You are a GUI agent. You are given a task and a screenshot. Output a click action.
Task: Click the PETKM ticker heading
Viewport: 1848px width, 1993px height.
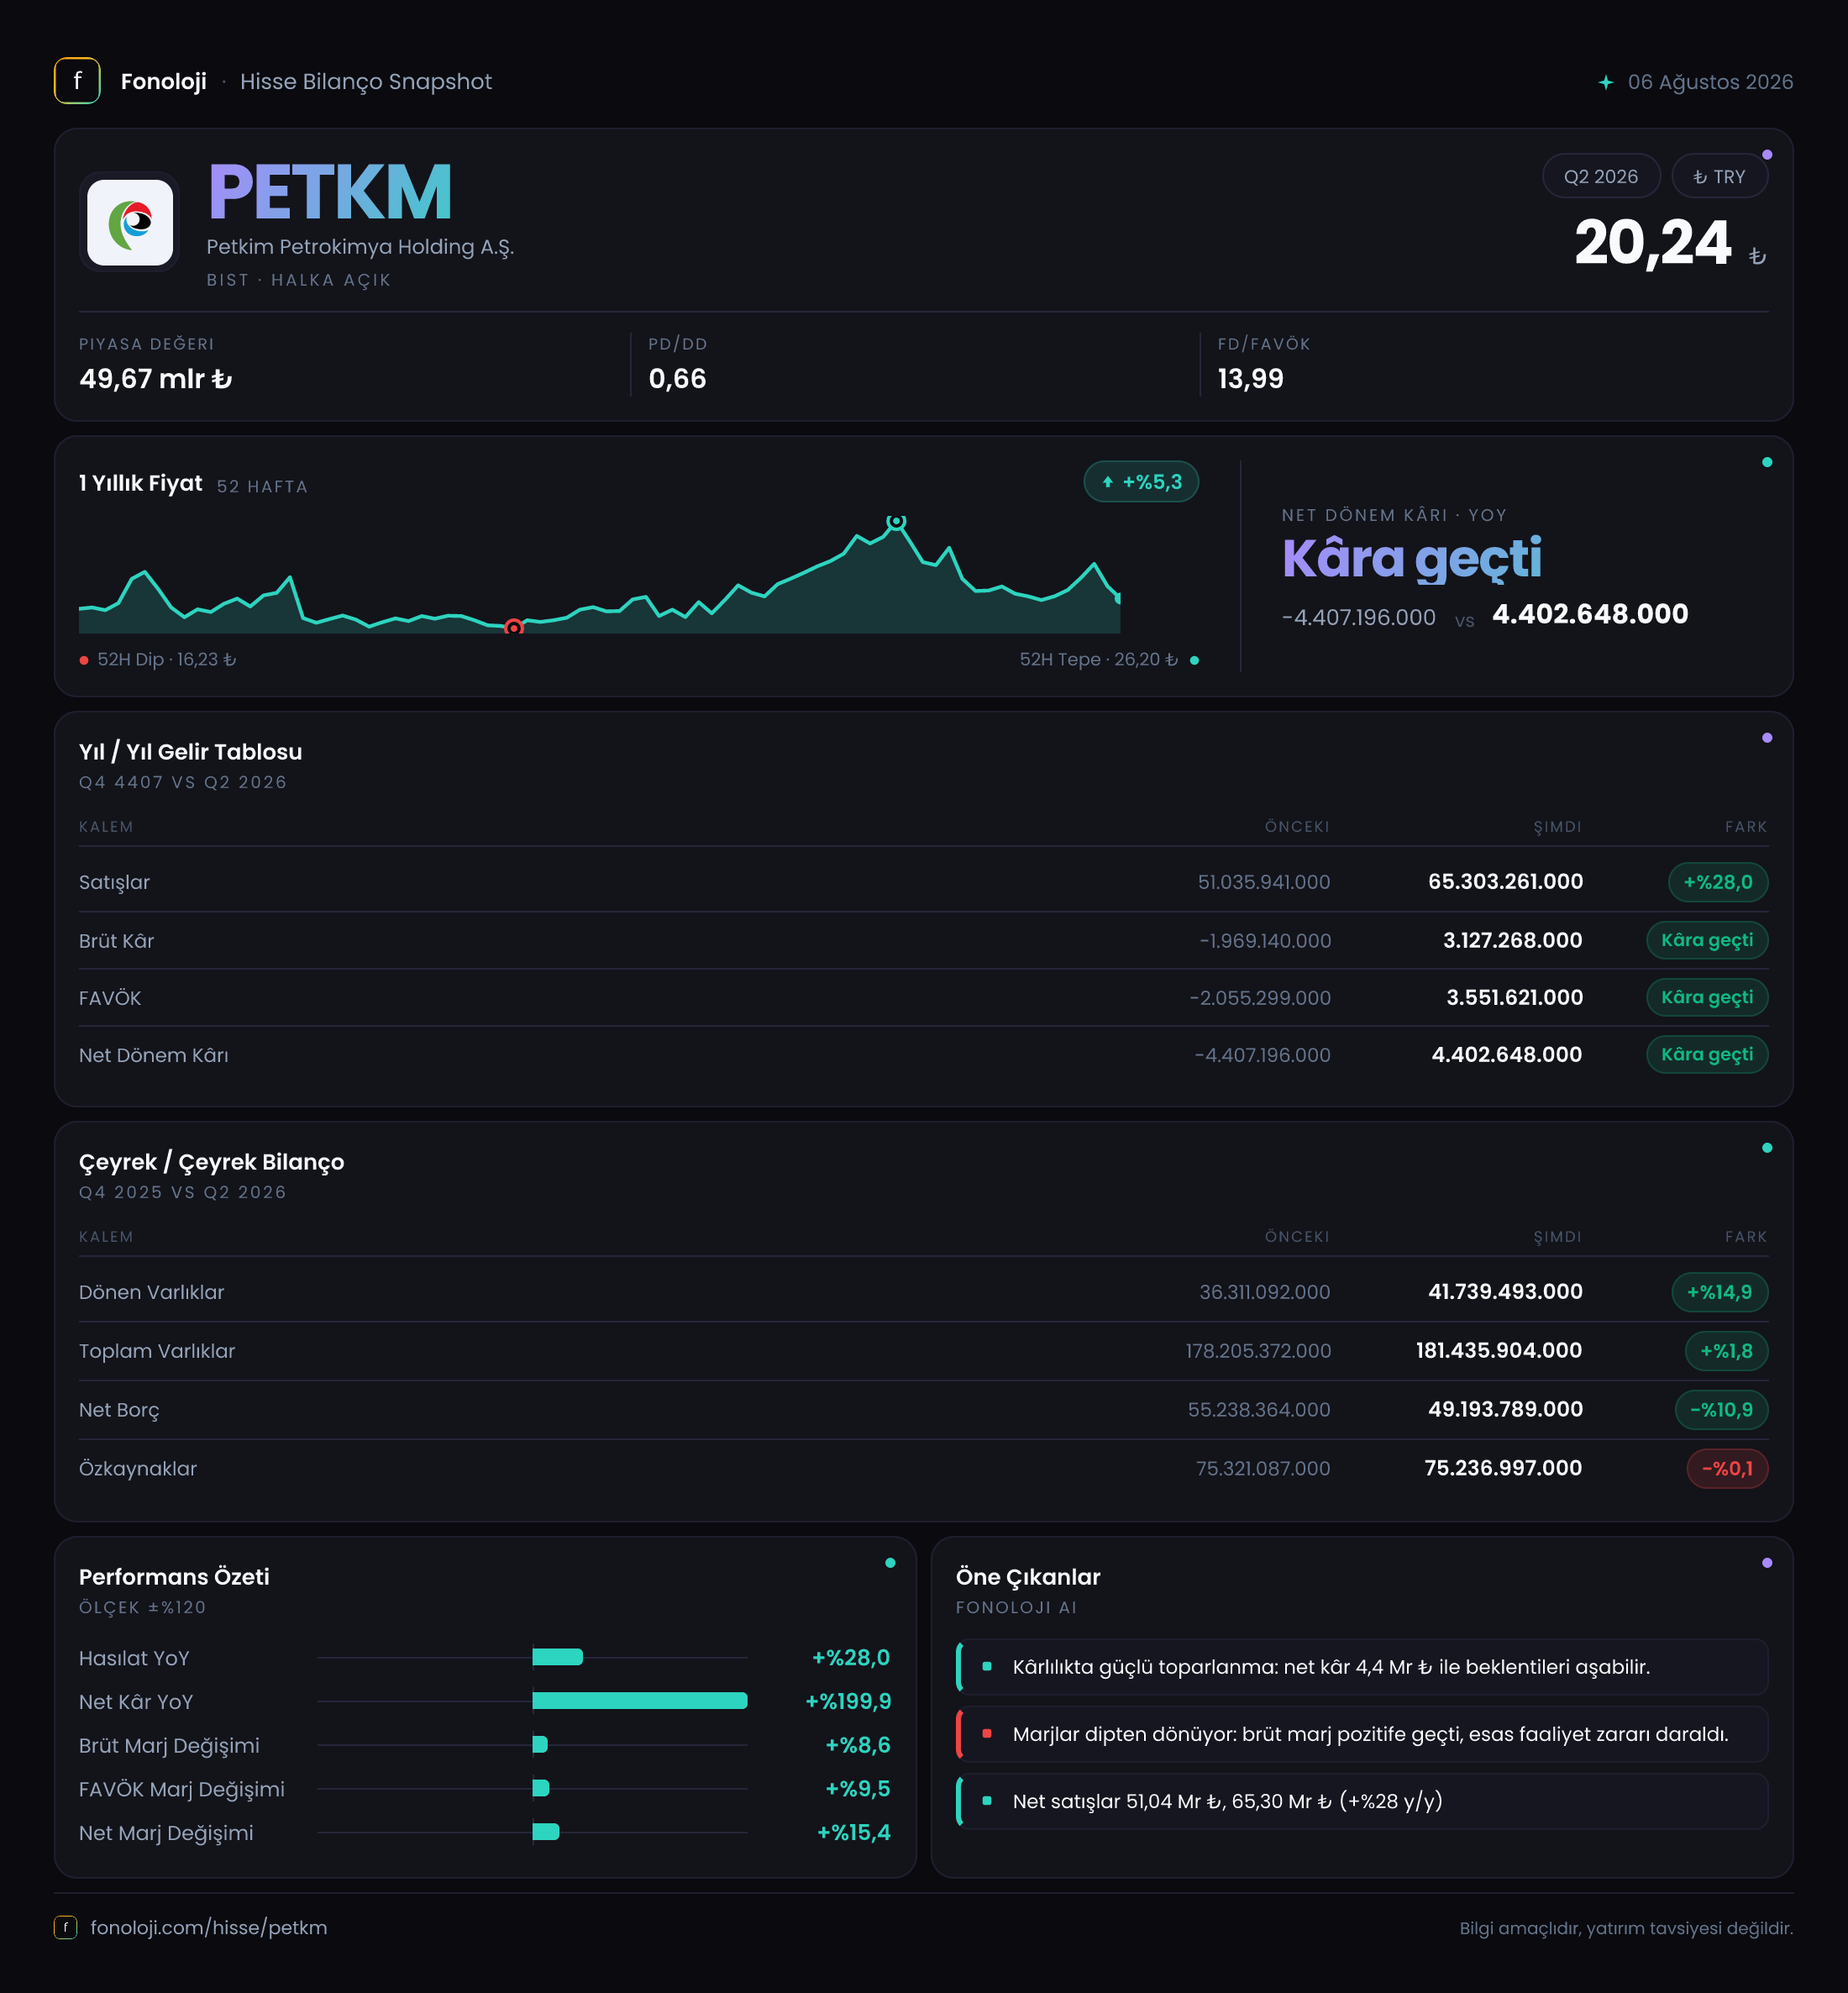tap(330, 192)
